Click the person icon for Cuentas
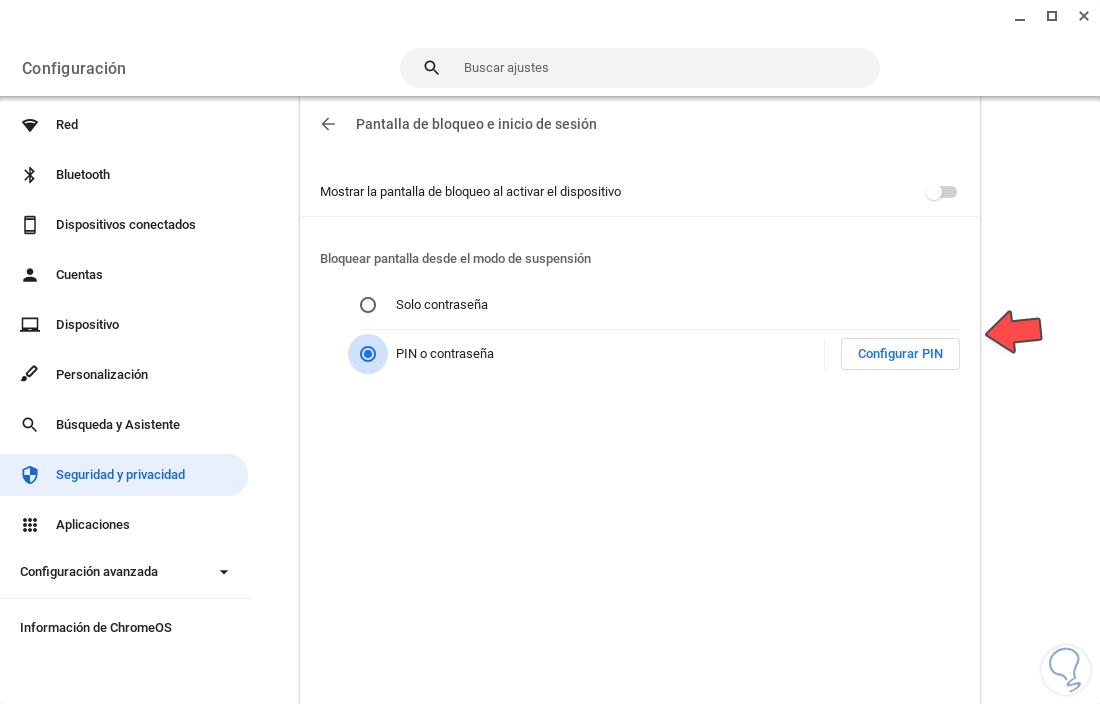Image resolution: width=1100 pixels, height=704 pixels. coord(30,275)
